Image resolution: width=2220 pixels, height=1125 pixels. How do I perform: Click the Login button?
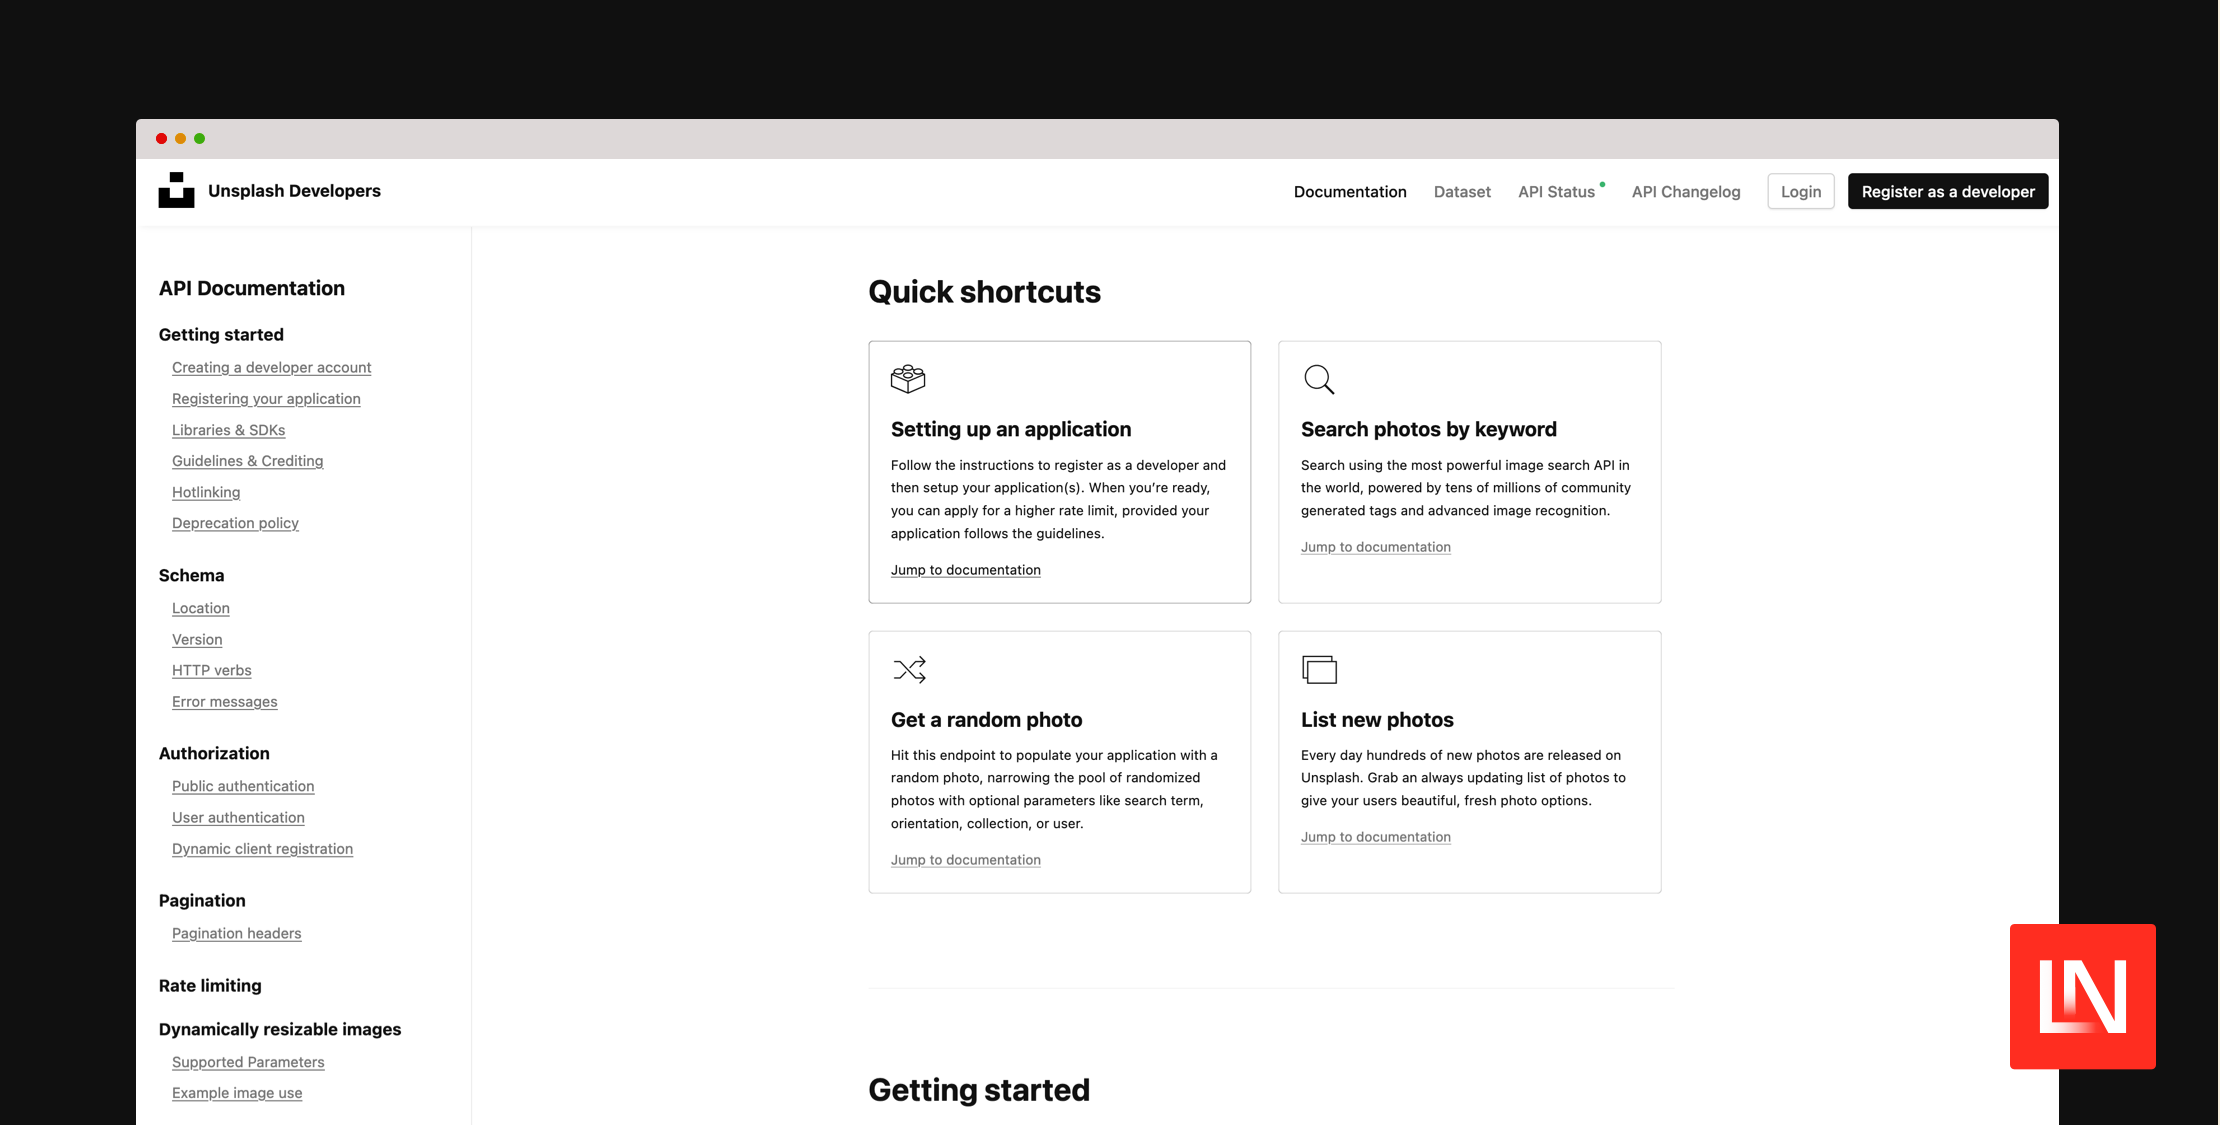(x=1800, y=189)
